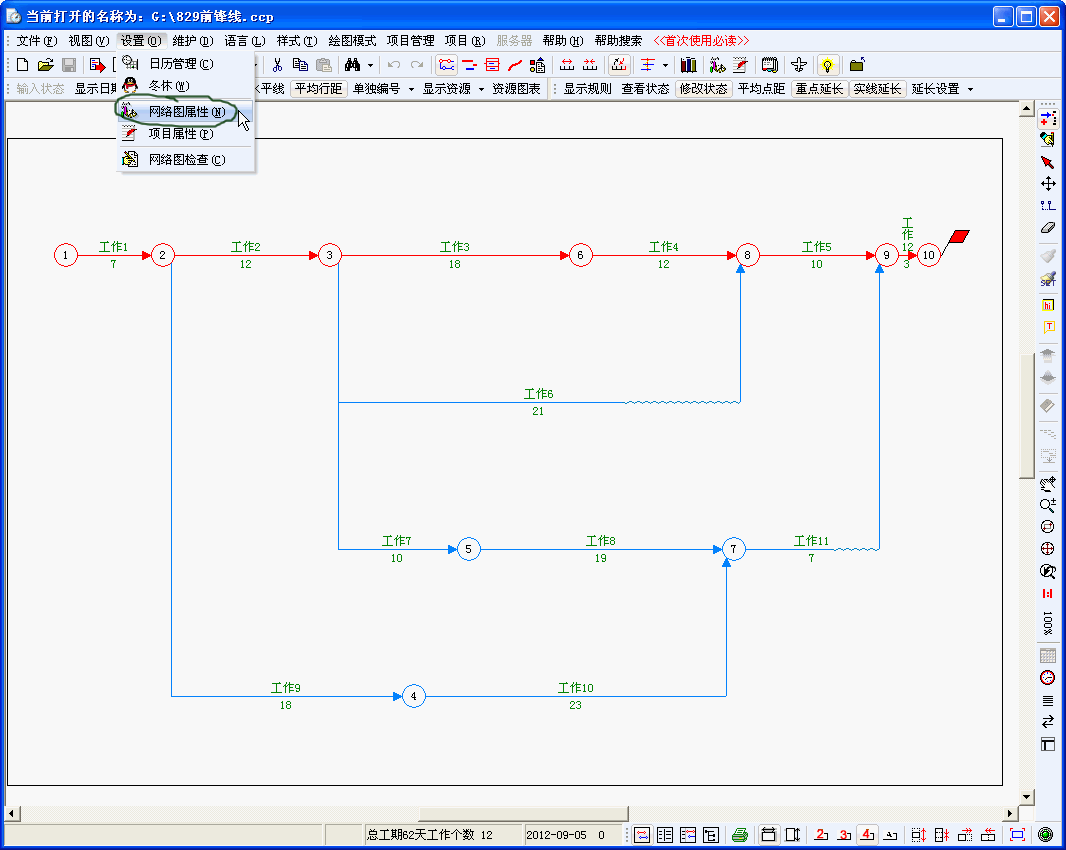1066x850 pixels.
Task: Click the green round indicator icon
Action: pos(1046,834)
